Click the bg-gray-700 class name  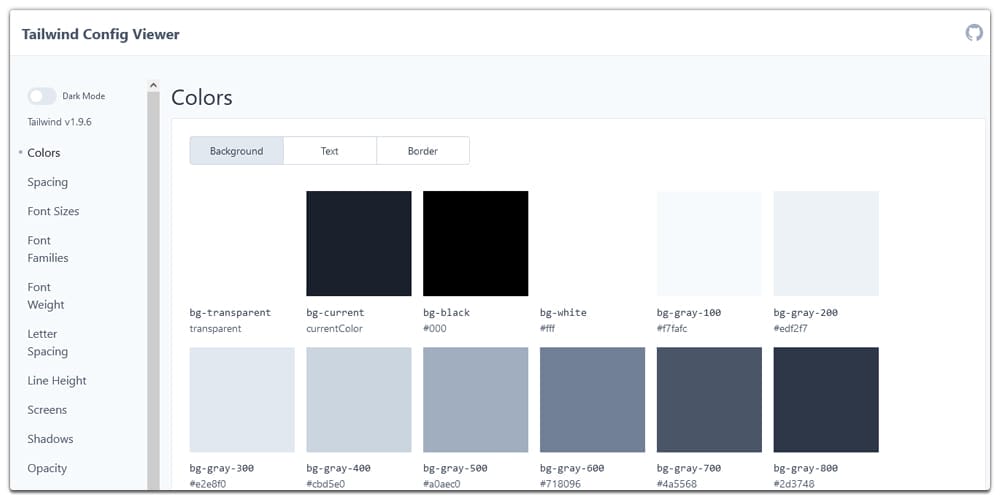689,468
